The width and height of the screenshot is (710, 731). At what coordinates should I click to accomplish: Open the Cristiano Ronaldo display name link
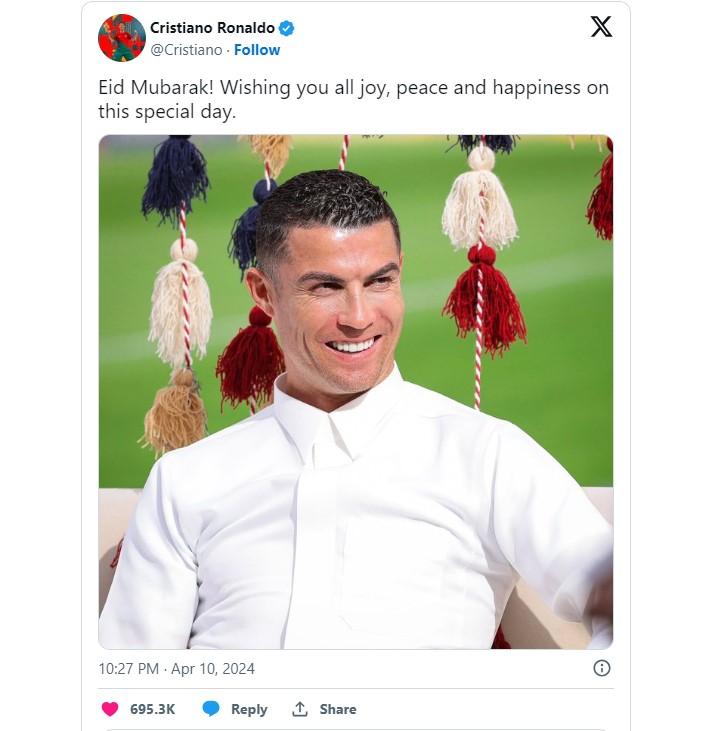coord(212,28)
